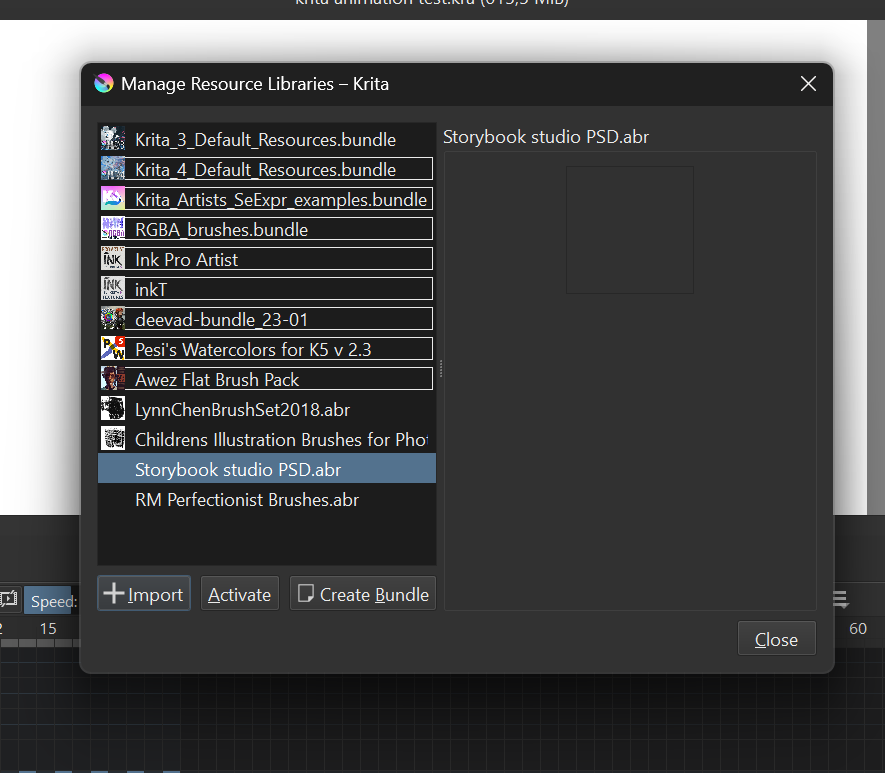Import a new resource library
The image size is (885, 773).
(144, 594)
